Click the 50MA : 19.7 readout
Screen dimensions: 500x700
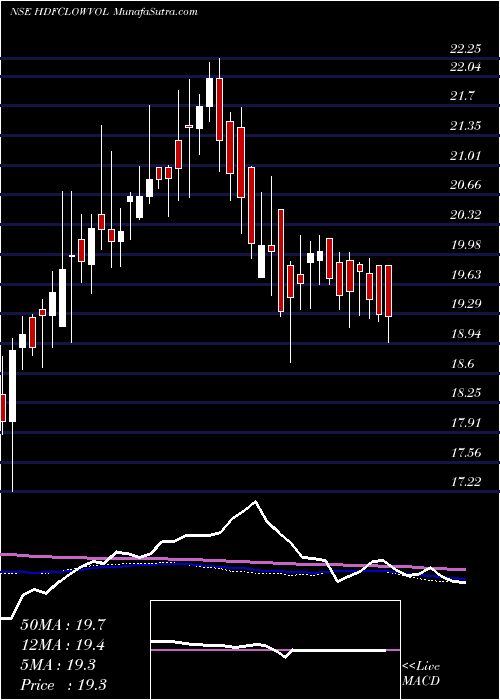[63, 625]
